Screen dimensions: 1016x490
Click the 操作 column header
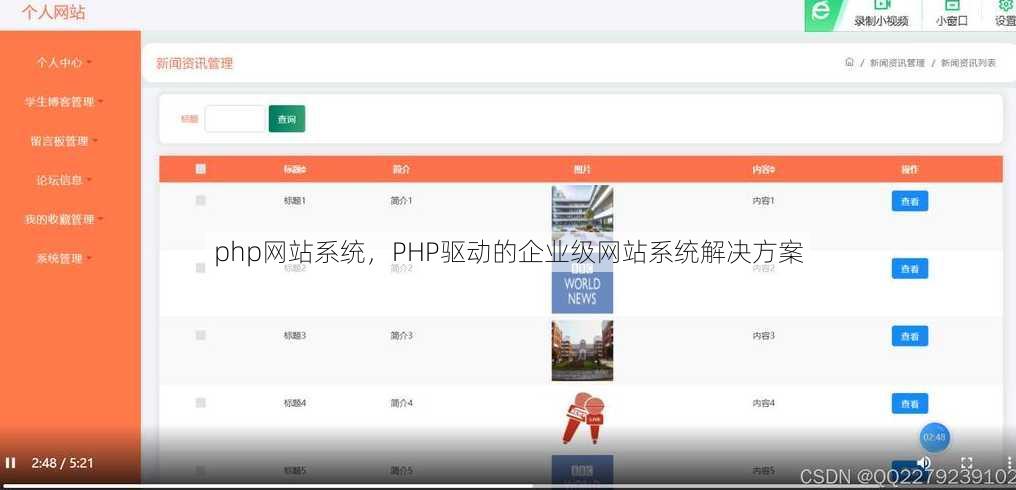[910, 170]
